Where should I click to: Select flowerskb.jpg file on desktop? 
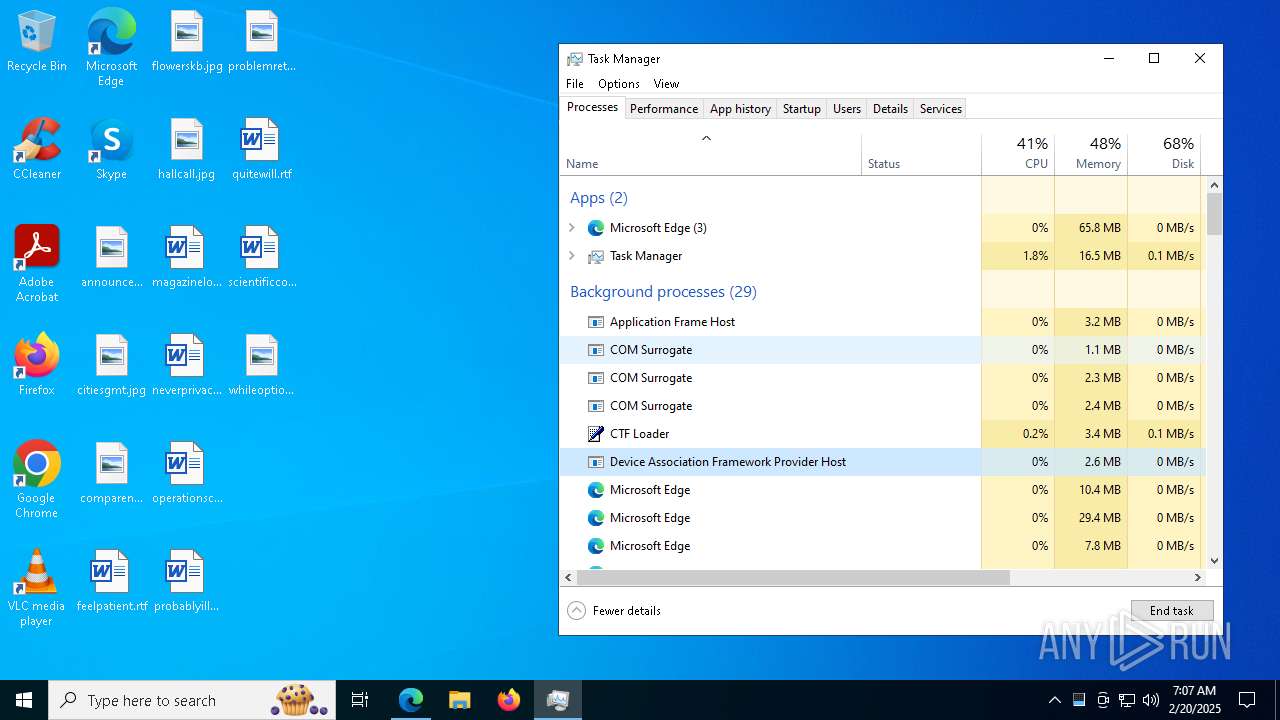pos(187,42)
